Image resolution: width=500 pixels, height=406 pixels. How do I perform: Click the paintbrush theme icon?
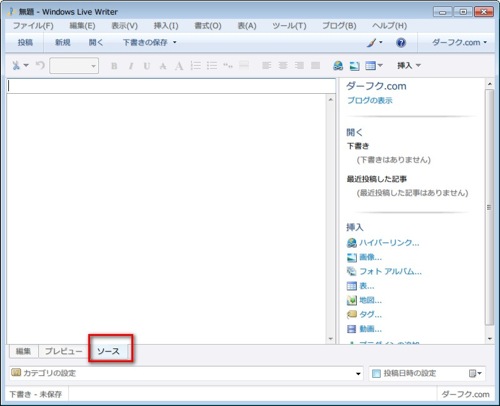(371, 43)
